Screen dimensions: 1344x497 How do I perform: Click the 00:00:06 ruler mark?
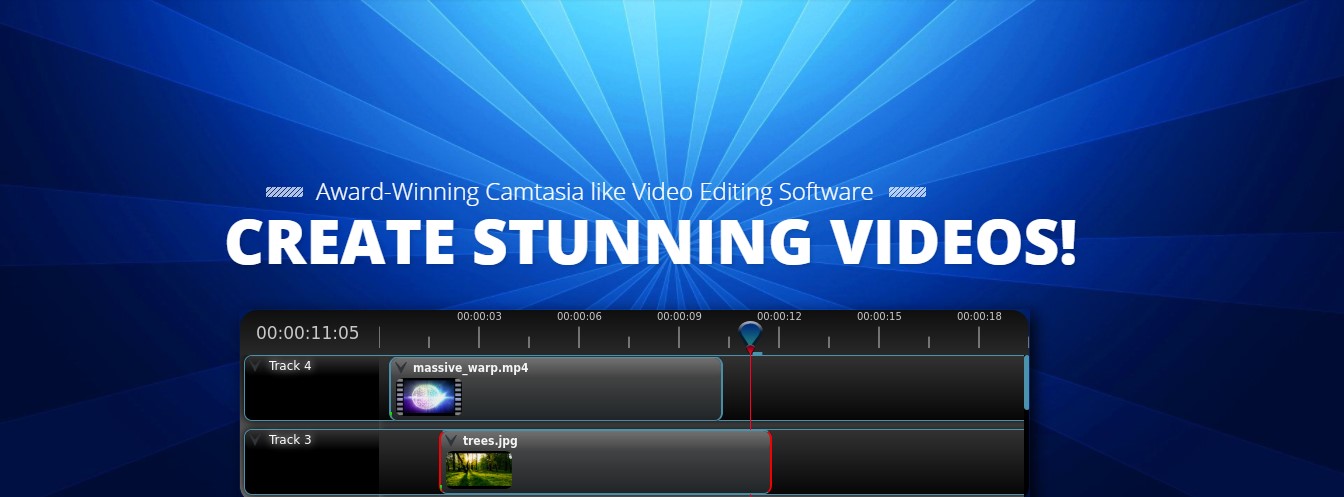[x=579, y=317]
